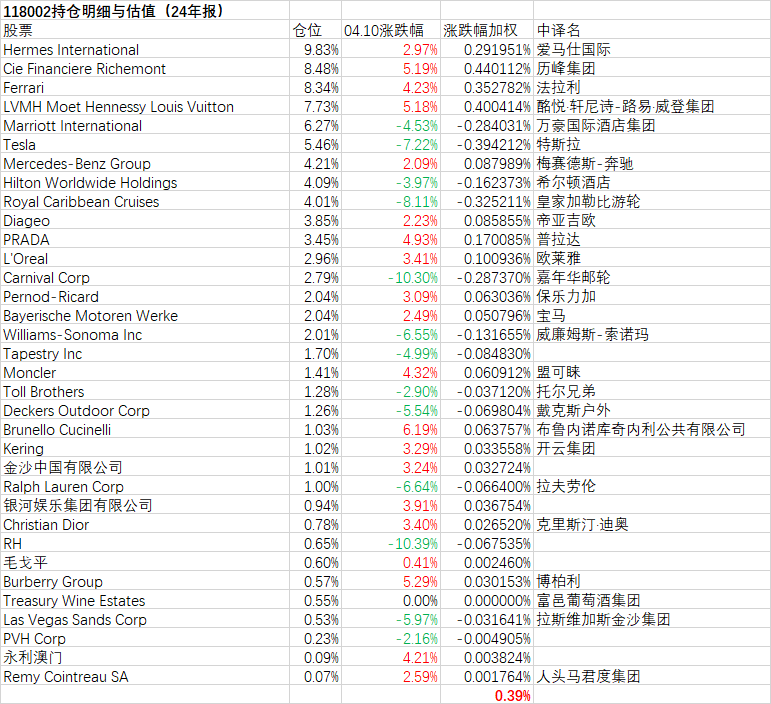
Task: Select the 酩悦·轩尼诗-路易·威登集团 cell
Action: click(x=652, y=106)
